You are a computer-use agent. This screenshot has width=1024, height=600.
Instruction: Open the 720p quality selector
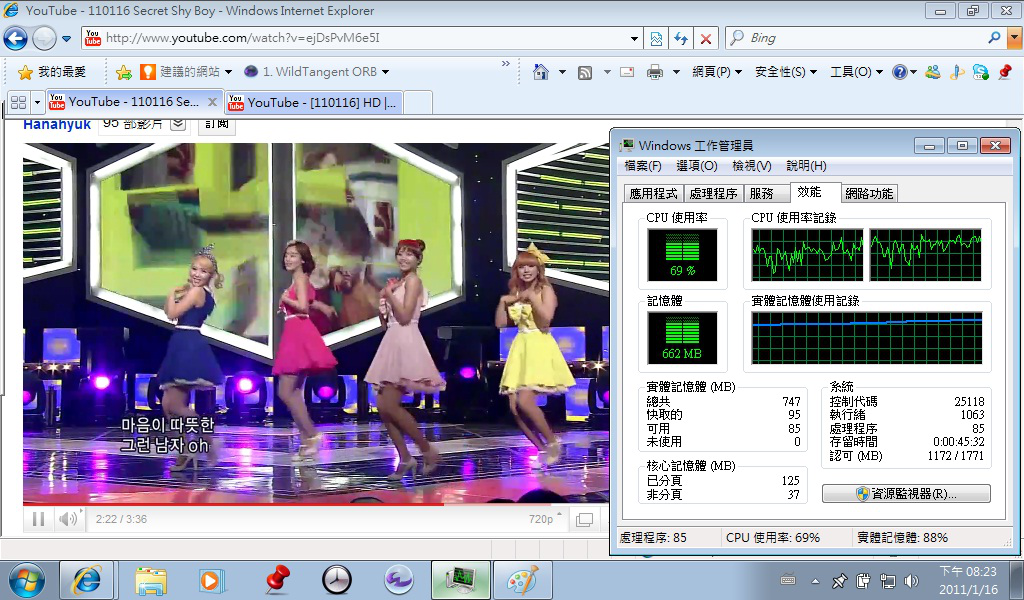click(545, 519)
